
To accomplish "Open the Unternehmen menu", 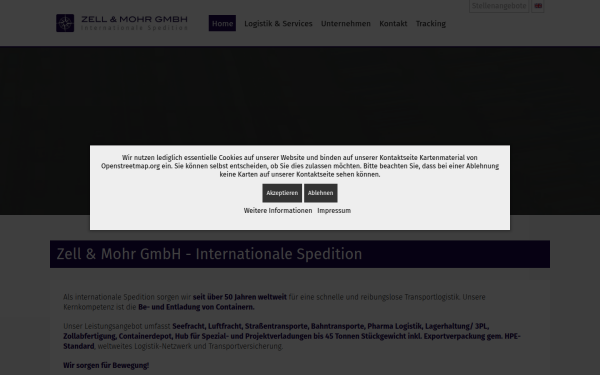I will click(346, 23).
